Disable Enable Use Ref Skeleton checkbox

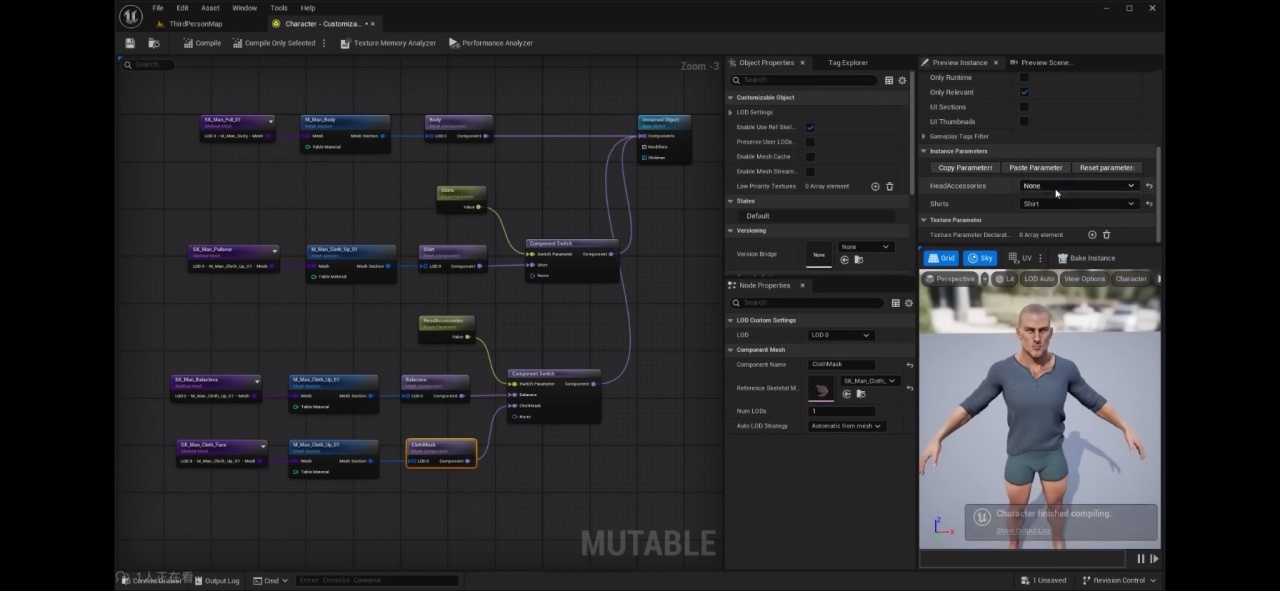(x=810, y=127)
